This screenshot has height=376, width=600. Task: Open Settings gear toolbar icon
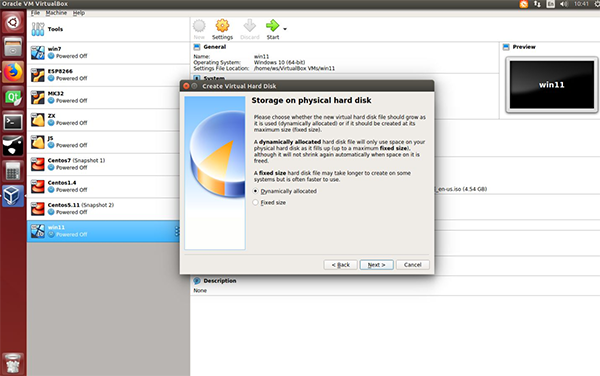pyautogui.click(x=222, y=26)
